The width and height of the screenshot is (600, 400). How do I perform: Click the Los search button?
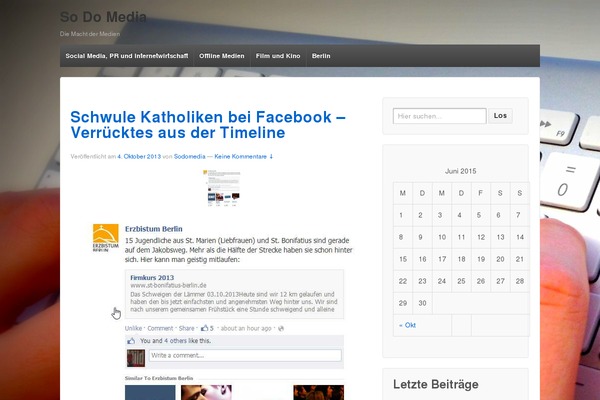pyautogui.click(x=500, y=116)
